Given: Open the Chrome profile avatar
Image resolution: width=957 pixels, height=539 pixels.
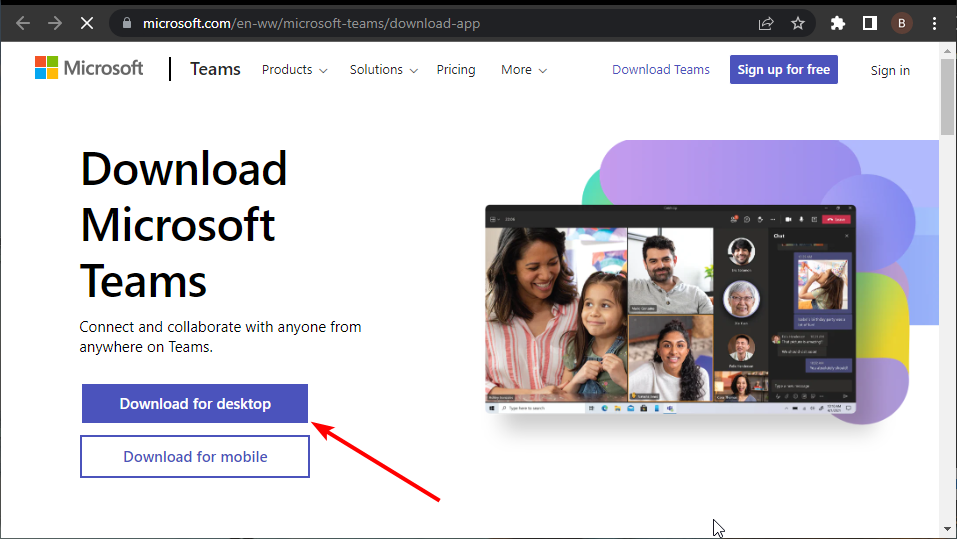Looking at the screenshot, I should [x=902, y=23].
